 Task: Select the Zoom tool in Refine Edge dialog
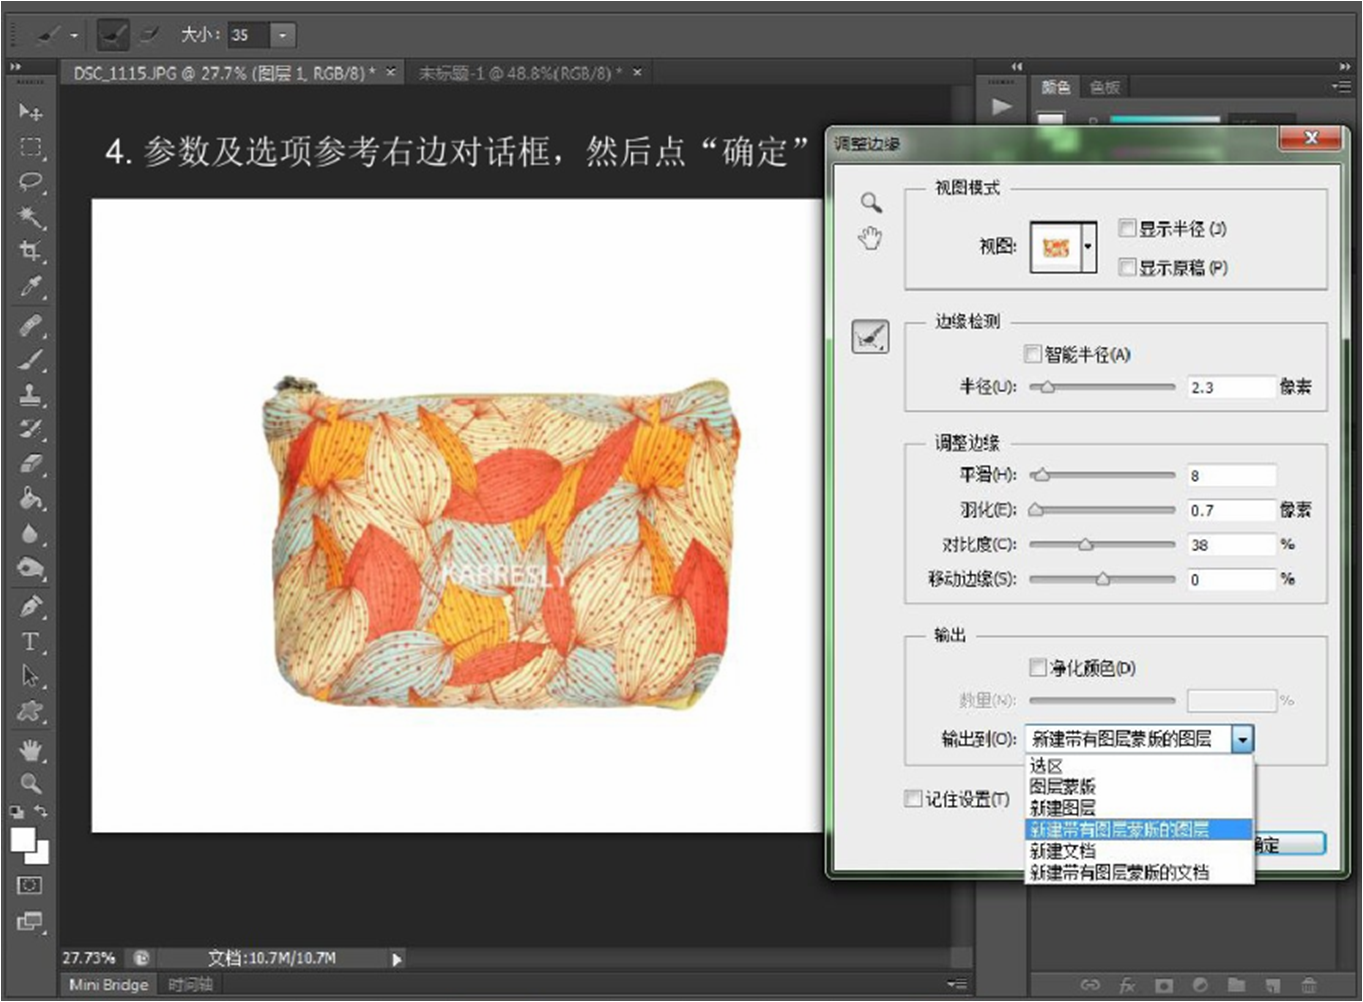pos(871,203)
